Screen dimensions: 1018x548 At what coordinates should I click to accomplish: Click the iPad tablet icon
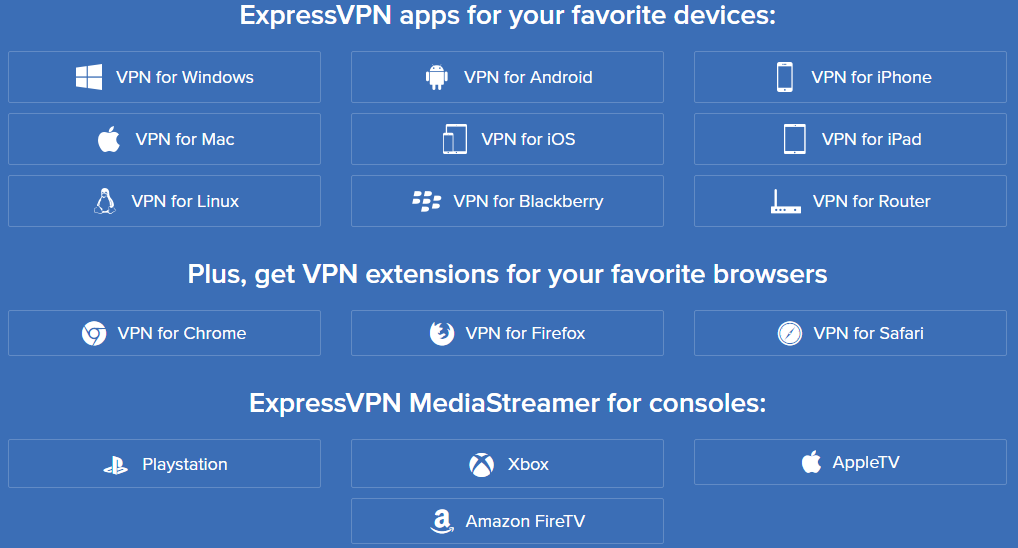click(x=795, y=139)
